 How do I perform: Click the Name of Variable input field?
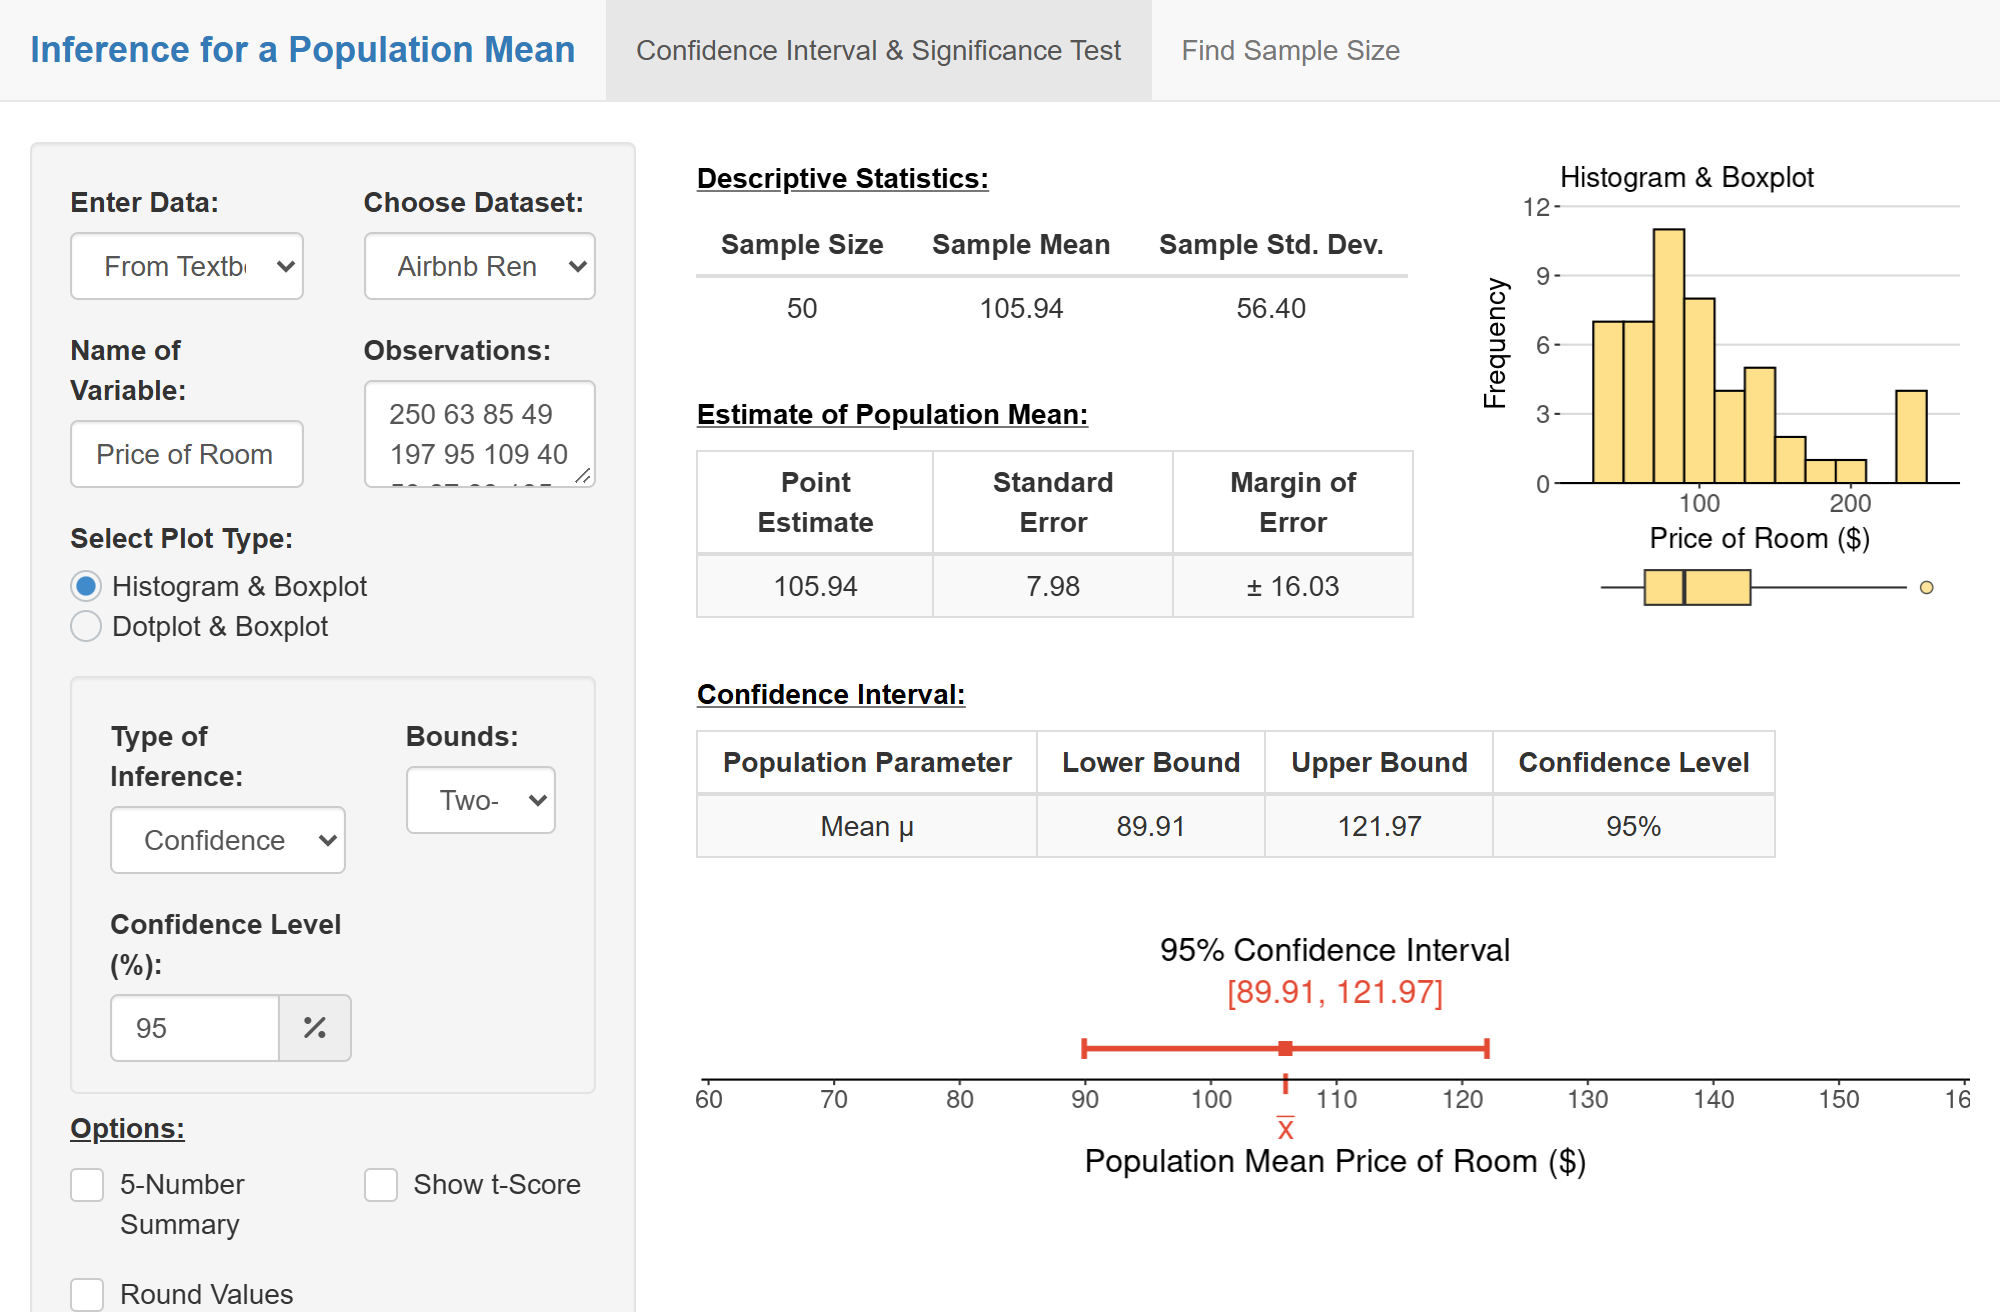(x=187, y=454)
